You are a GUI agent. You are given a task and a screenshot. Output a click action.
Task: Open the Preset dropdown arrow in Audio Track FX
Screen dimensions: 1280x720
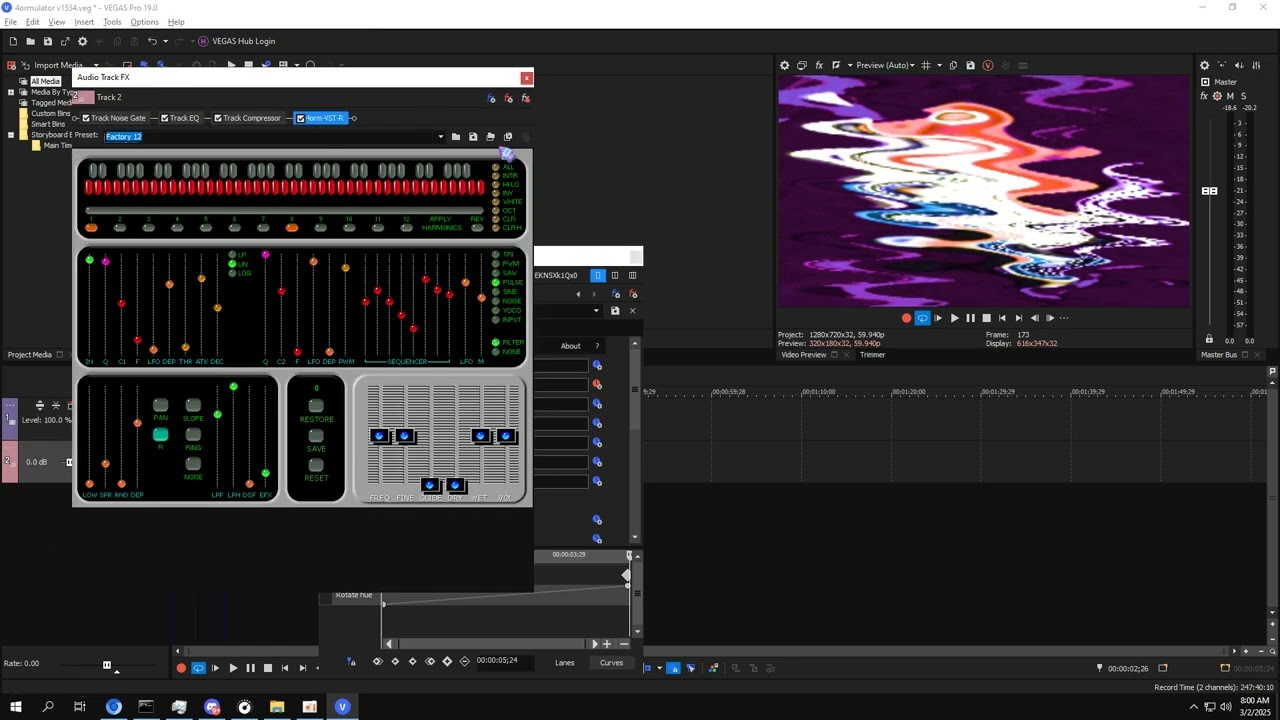point(440,136)
